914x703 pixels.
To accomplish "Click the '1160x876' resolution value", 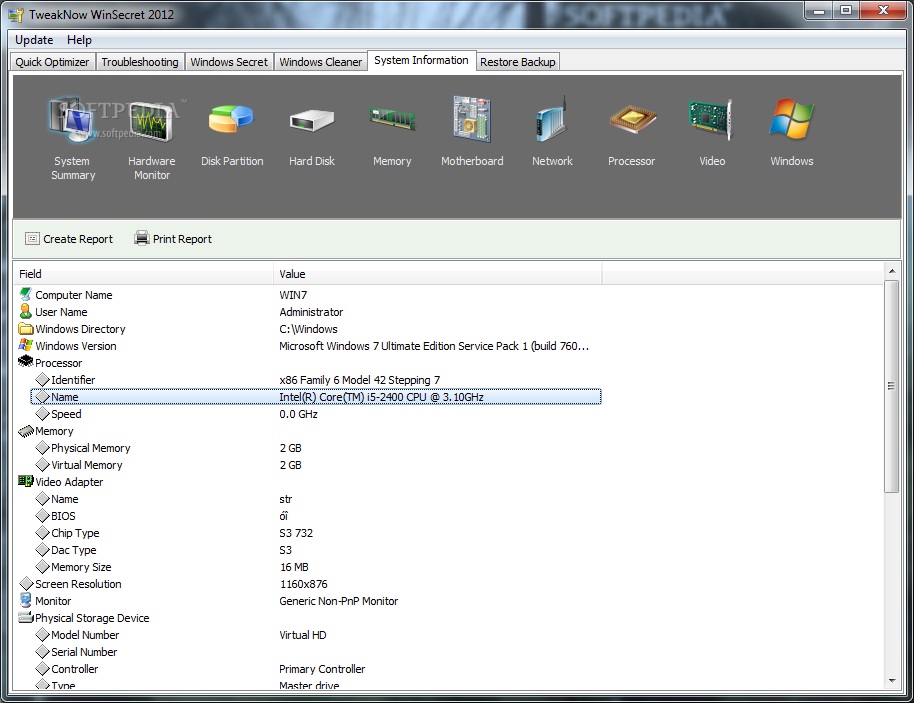I will tap(304, 584).
